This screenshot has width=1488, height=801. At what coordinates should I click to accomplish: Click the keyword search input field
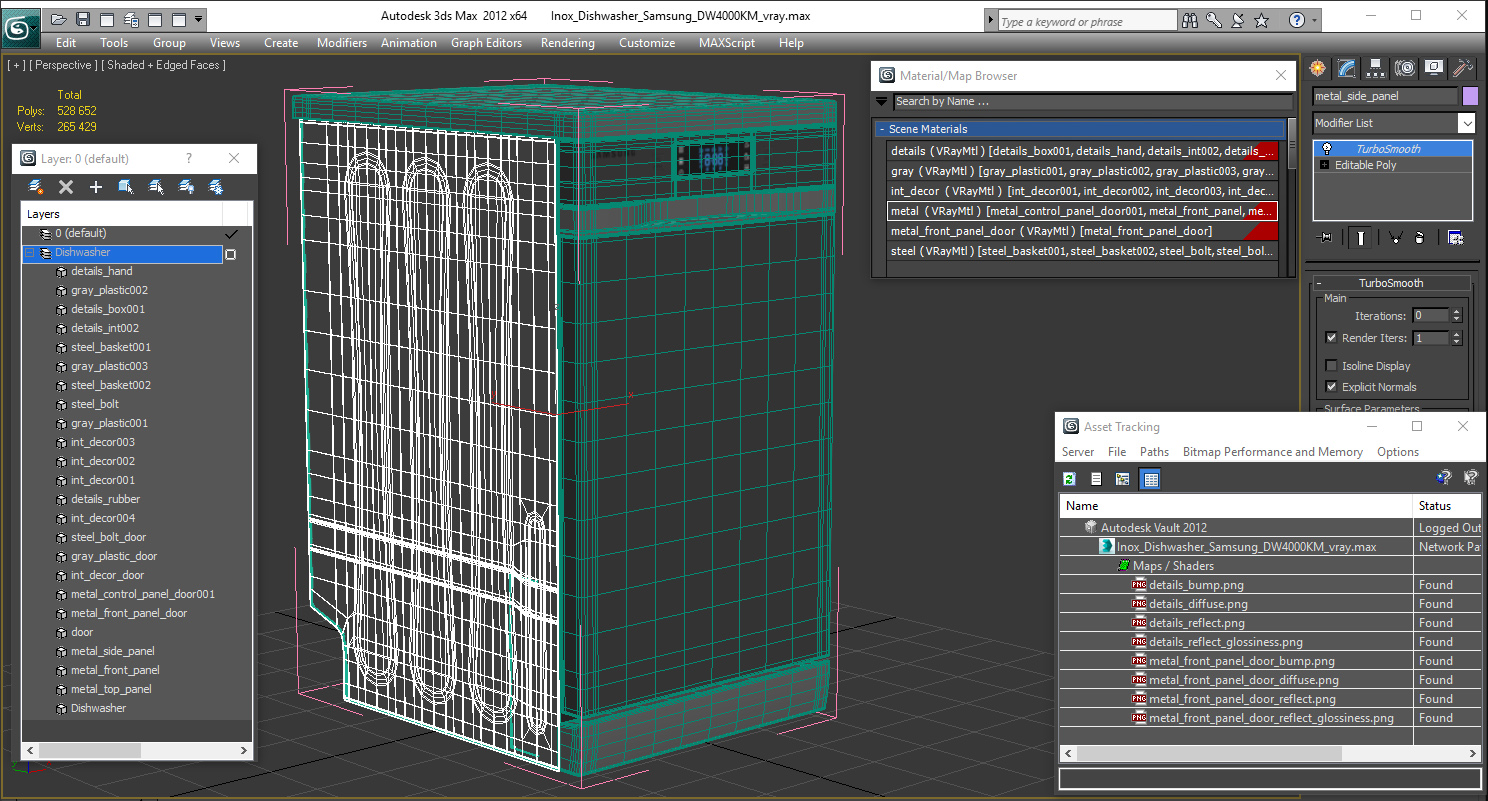[1087, 21]
